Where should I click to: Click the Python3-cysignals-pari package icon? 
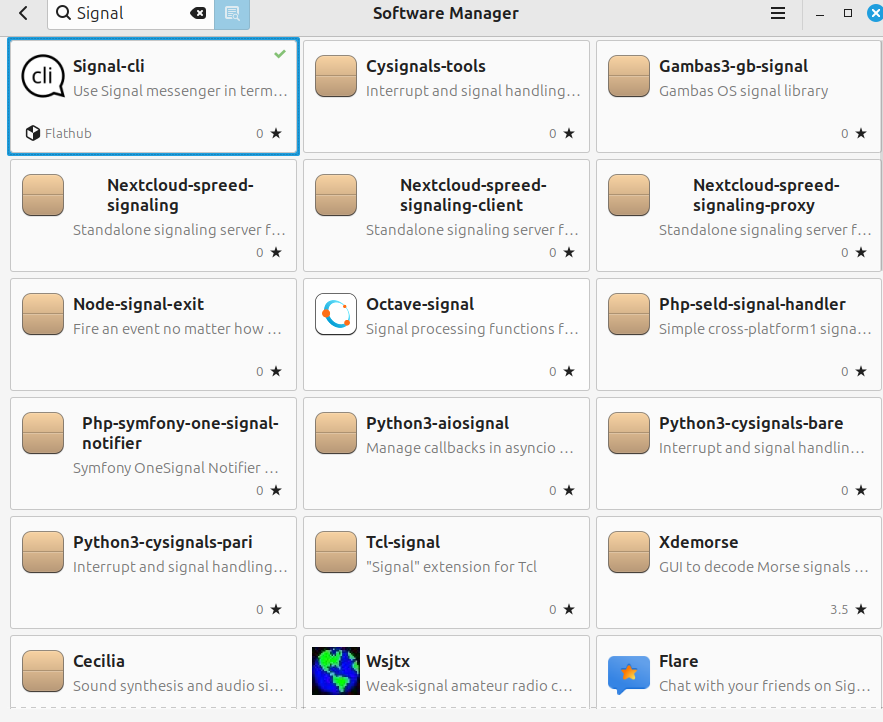[x=43, y=551]
